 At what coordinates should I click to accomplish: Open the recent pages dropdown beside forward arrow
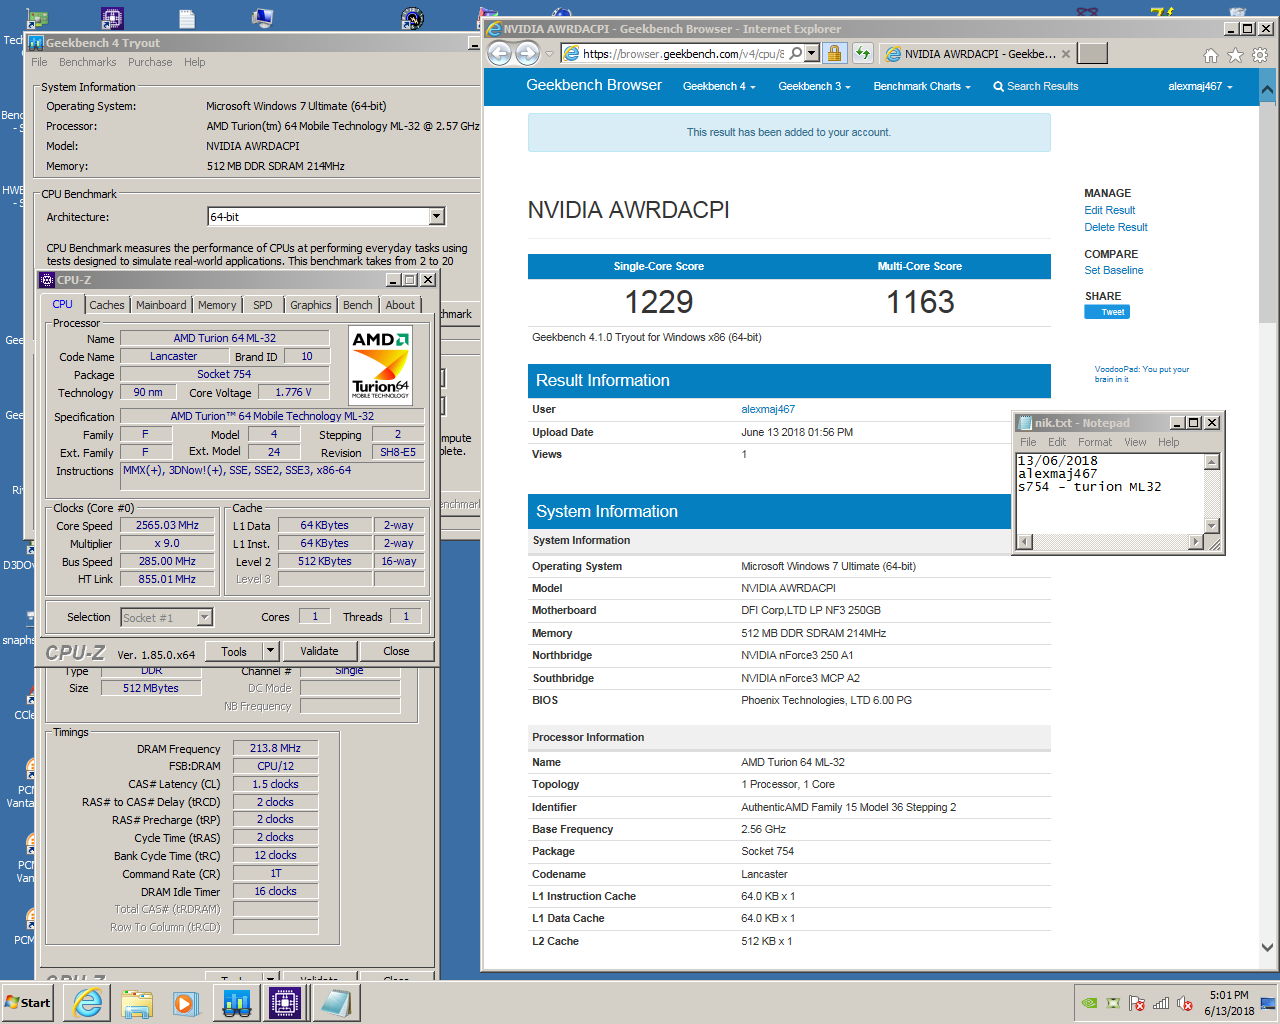(549, 54)
